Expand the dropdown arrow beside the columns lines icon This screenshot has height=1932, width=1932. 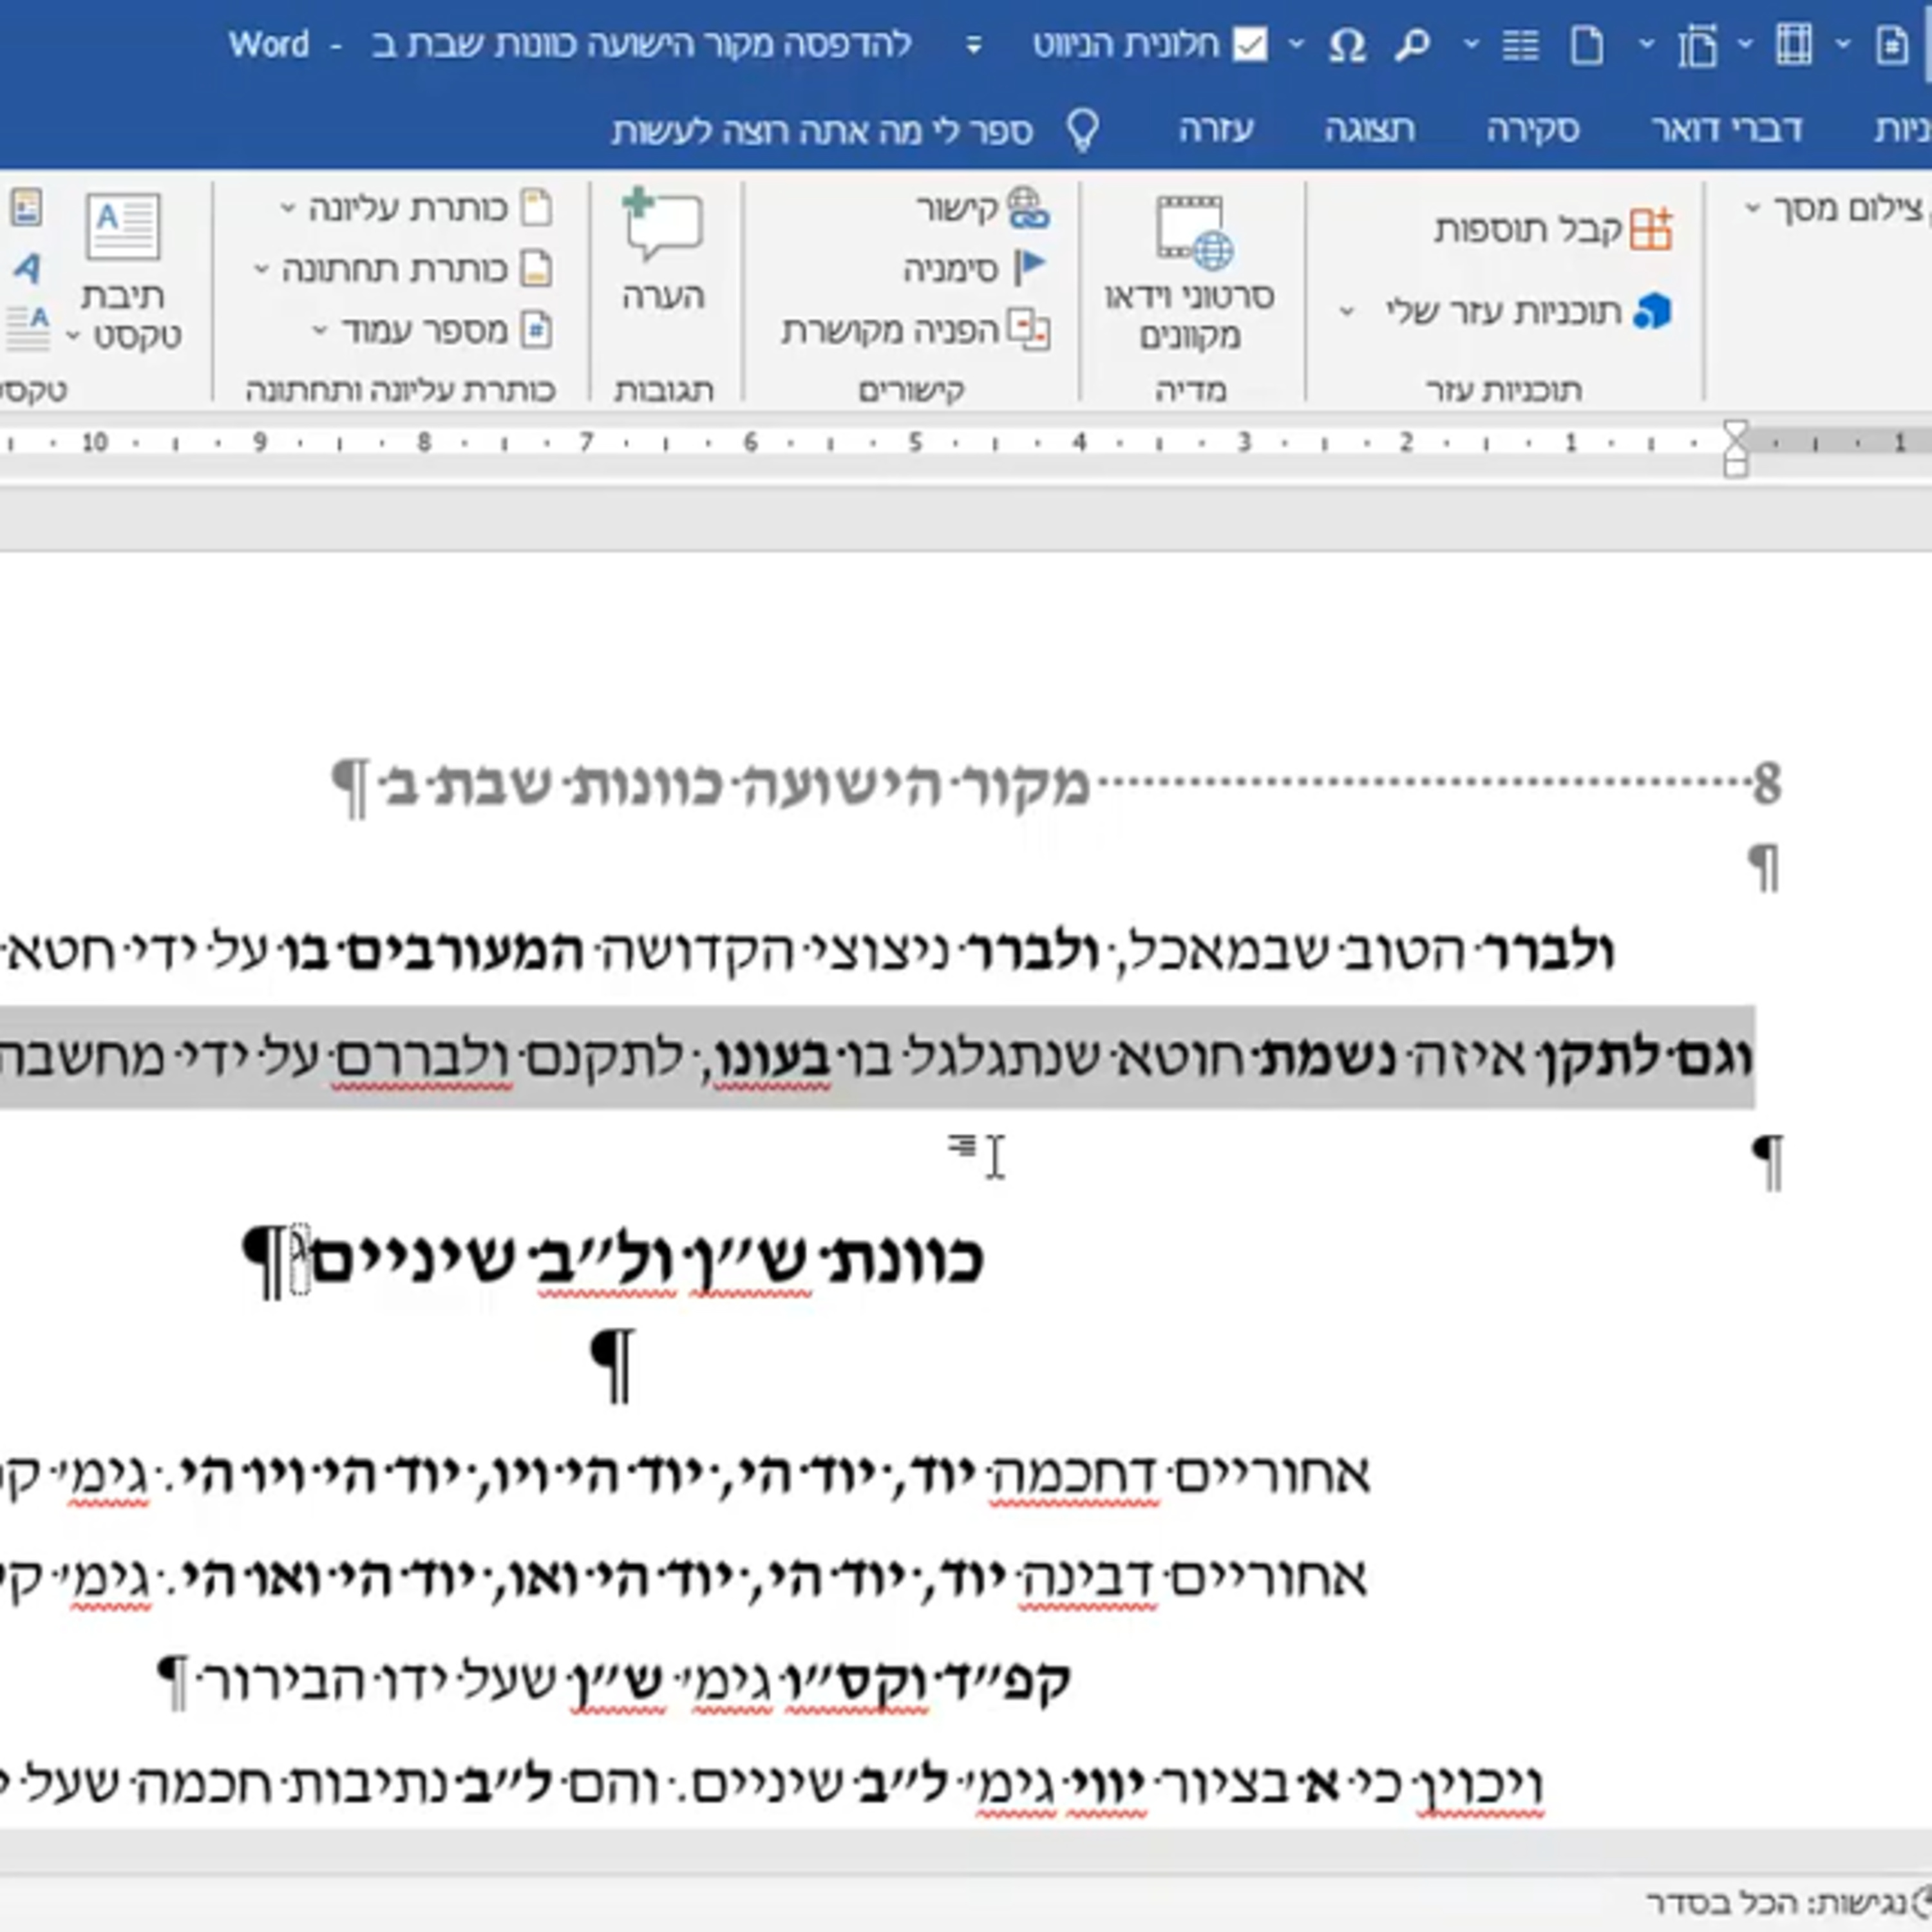click(x=1471, y=44)
